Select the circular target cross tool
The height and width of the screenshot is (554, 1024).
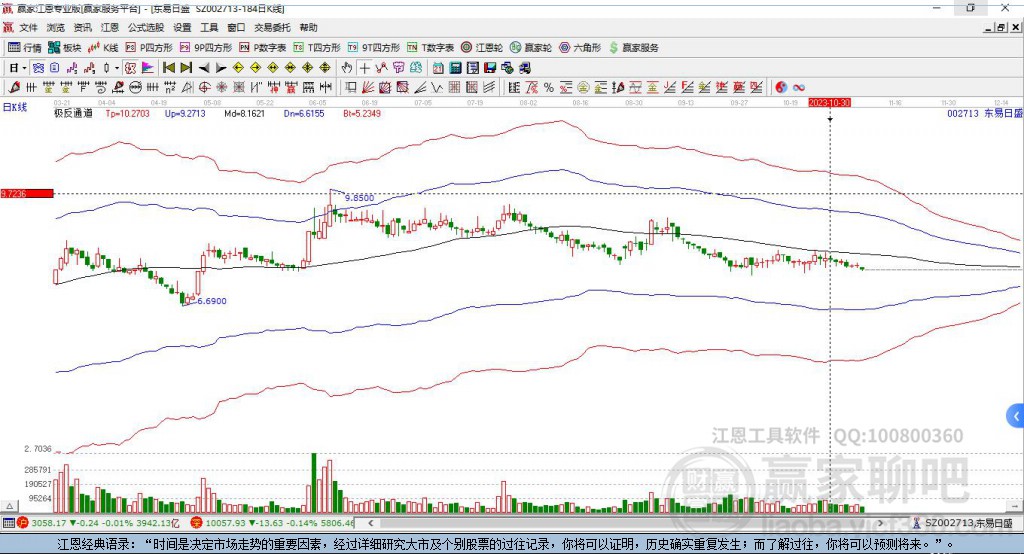(204, 88)
